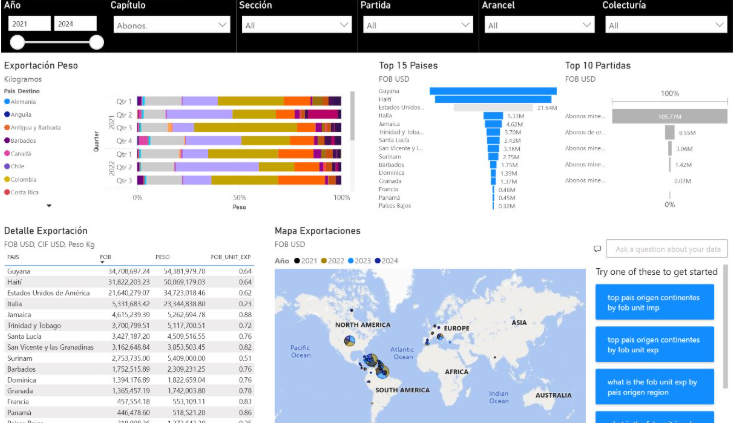This screenshot has width=733, height=423.
Task: Select the 2023 year legend on the map
Action: [x=359, y=261]
